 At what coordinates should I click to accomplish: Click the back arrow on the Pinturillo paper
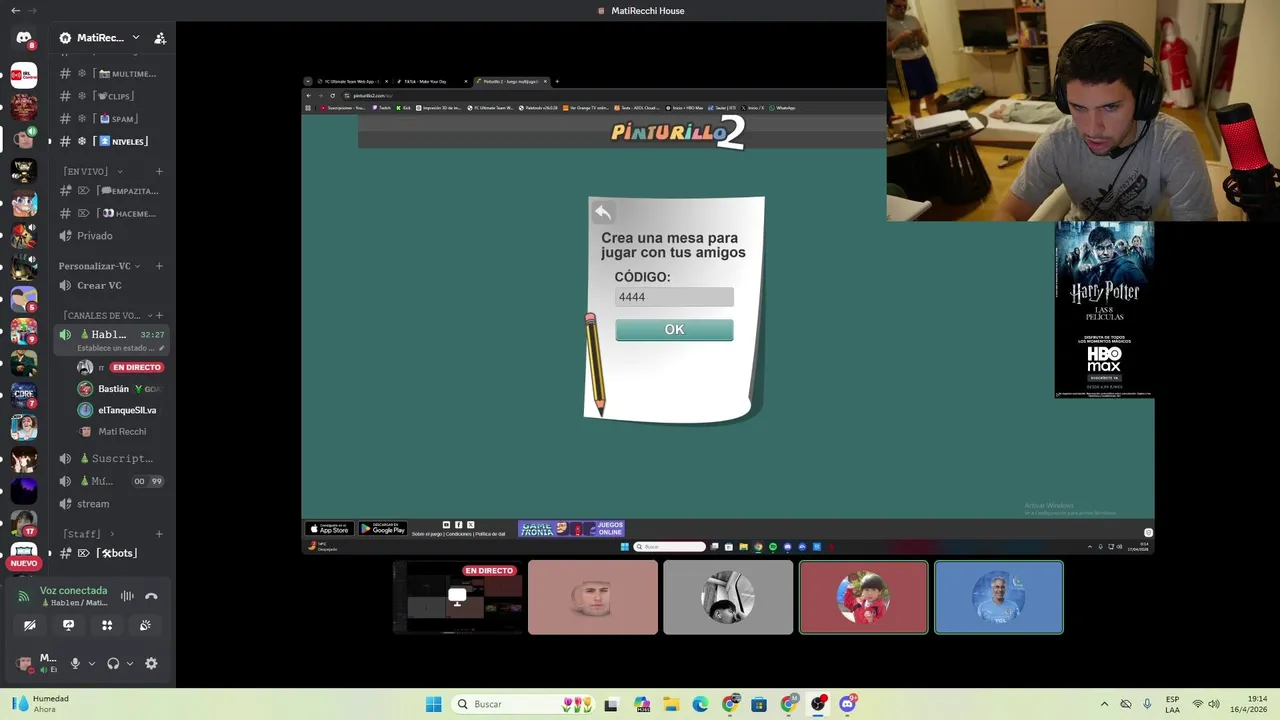coord(602,212)
